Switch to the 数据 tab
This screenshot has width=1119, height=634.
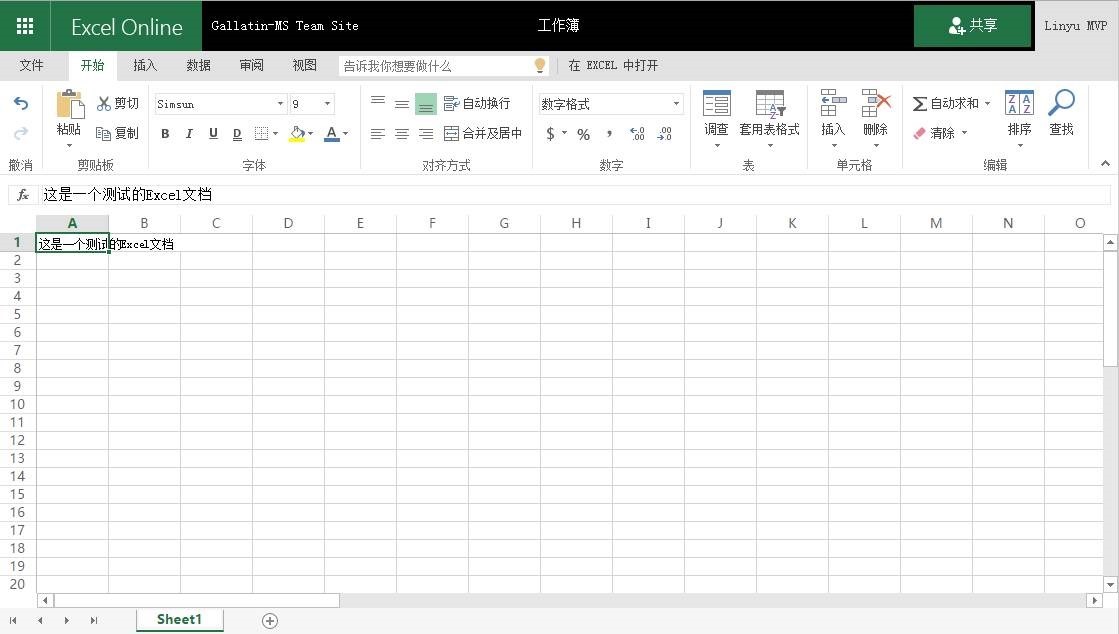pos(198,66)
